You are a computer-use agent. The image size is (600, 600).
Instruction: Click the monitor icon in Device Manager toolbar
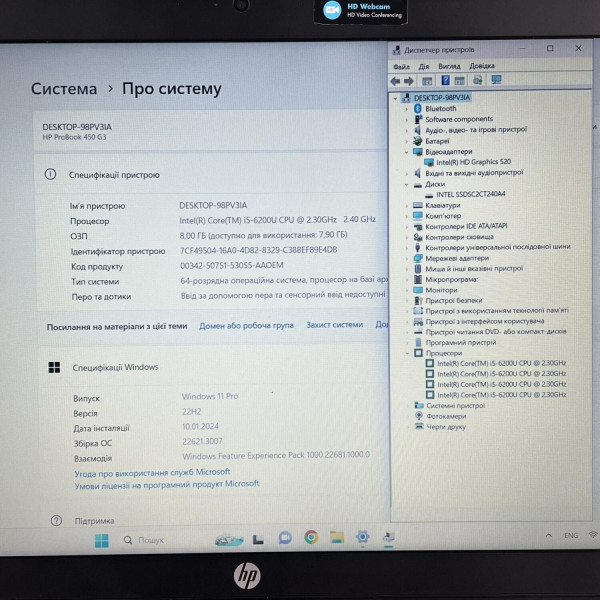[x=496, y=80]
